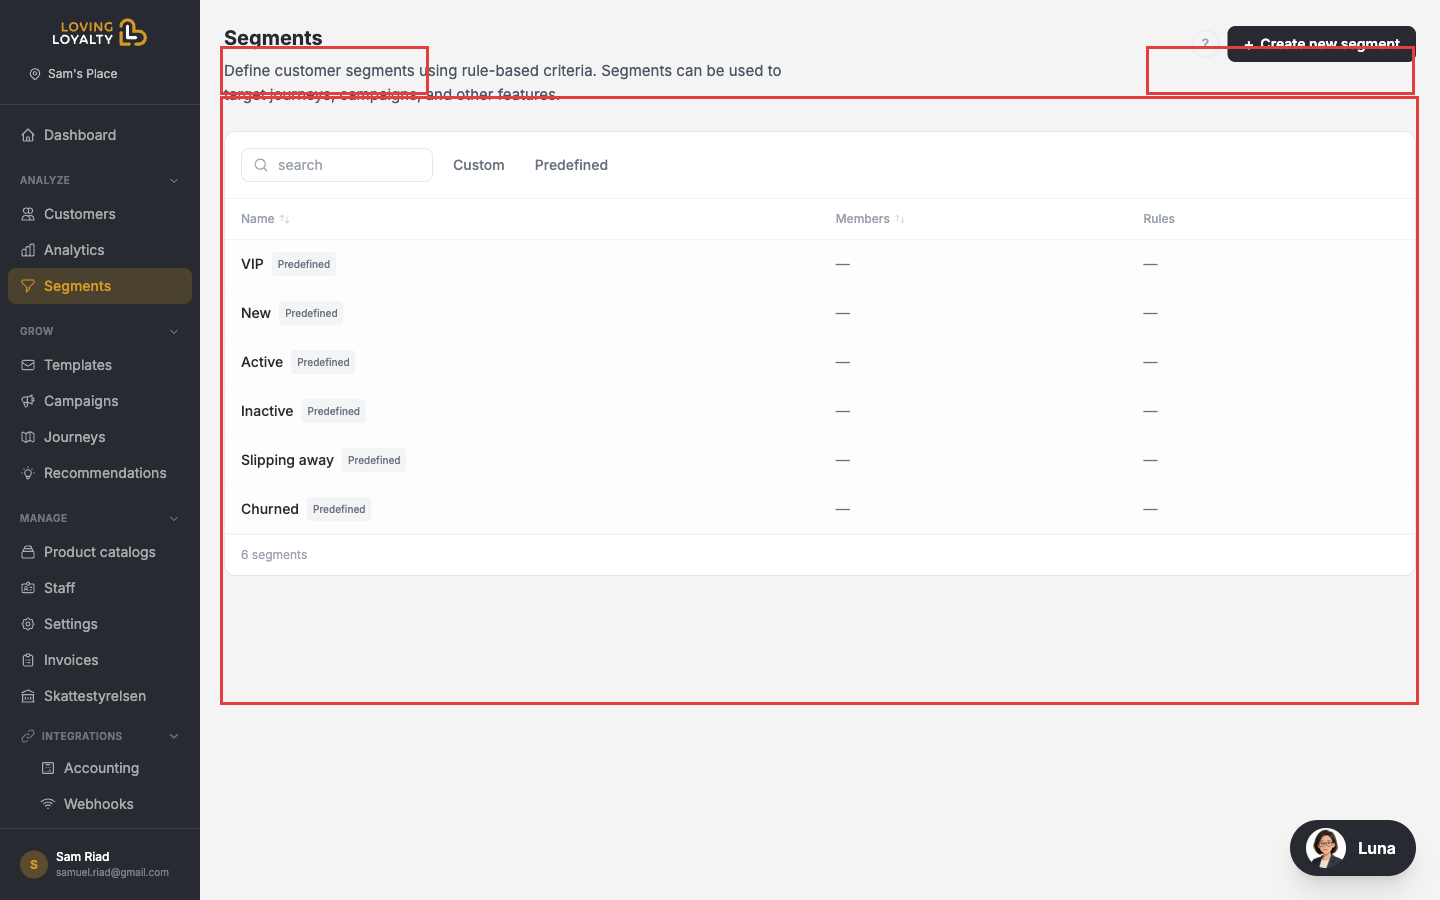The width and height of the screenshot is (1440, 900).
Task: Open the Active segment row
Action: point(820,362)
